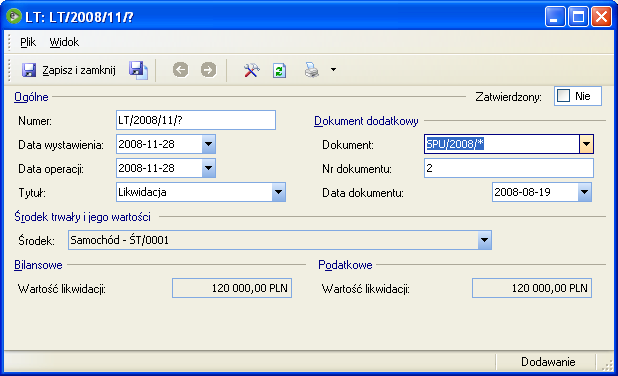Click the Dokument dodatkowy section header
Screen dimensions: 618x376
366,121
